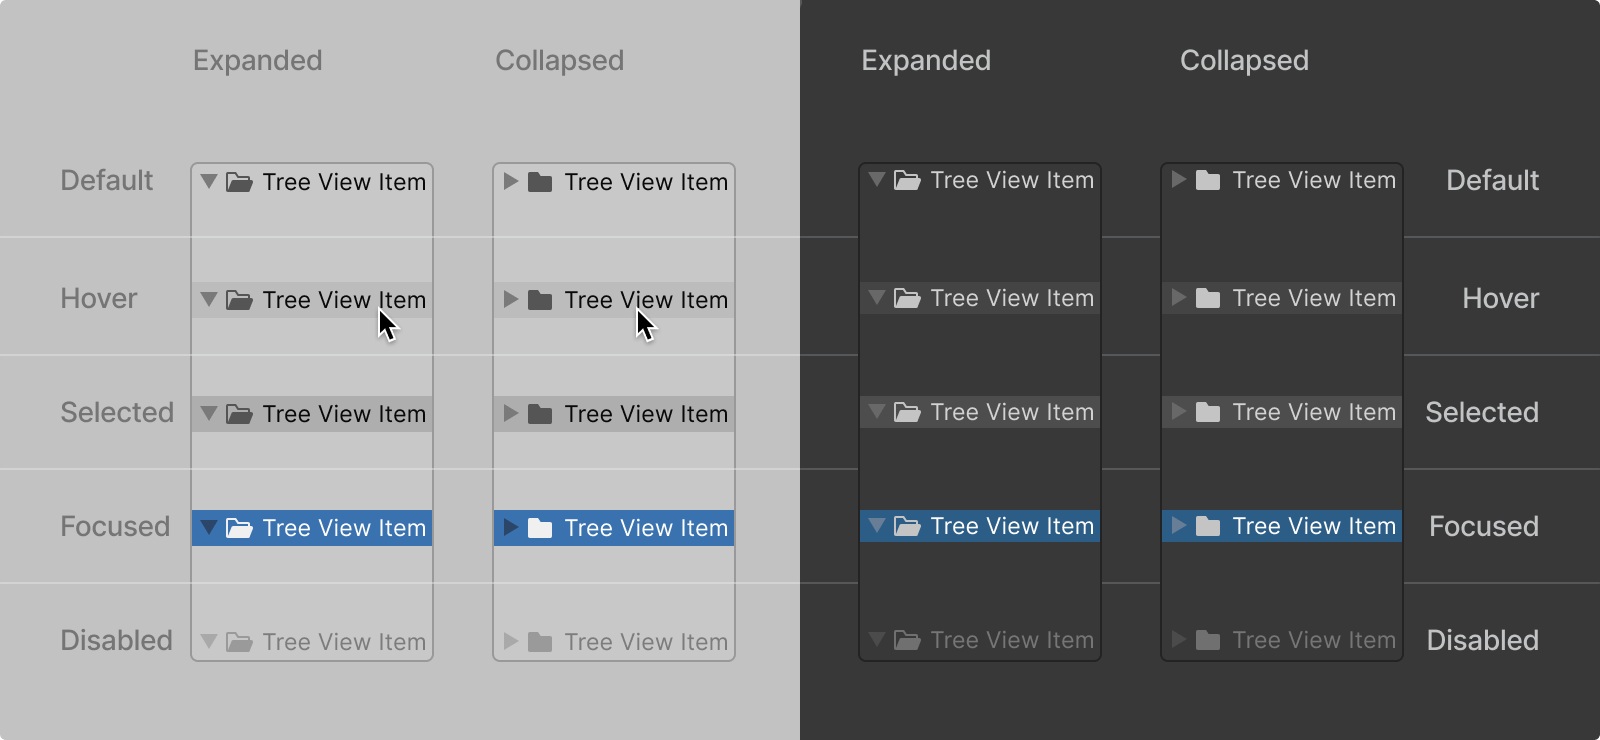Select light Expanded Hover Tree View Item text
The image size is (1600, 740).
[x=344, y=300]
